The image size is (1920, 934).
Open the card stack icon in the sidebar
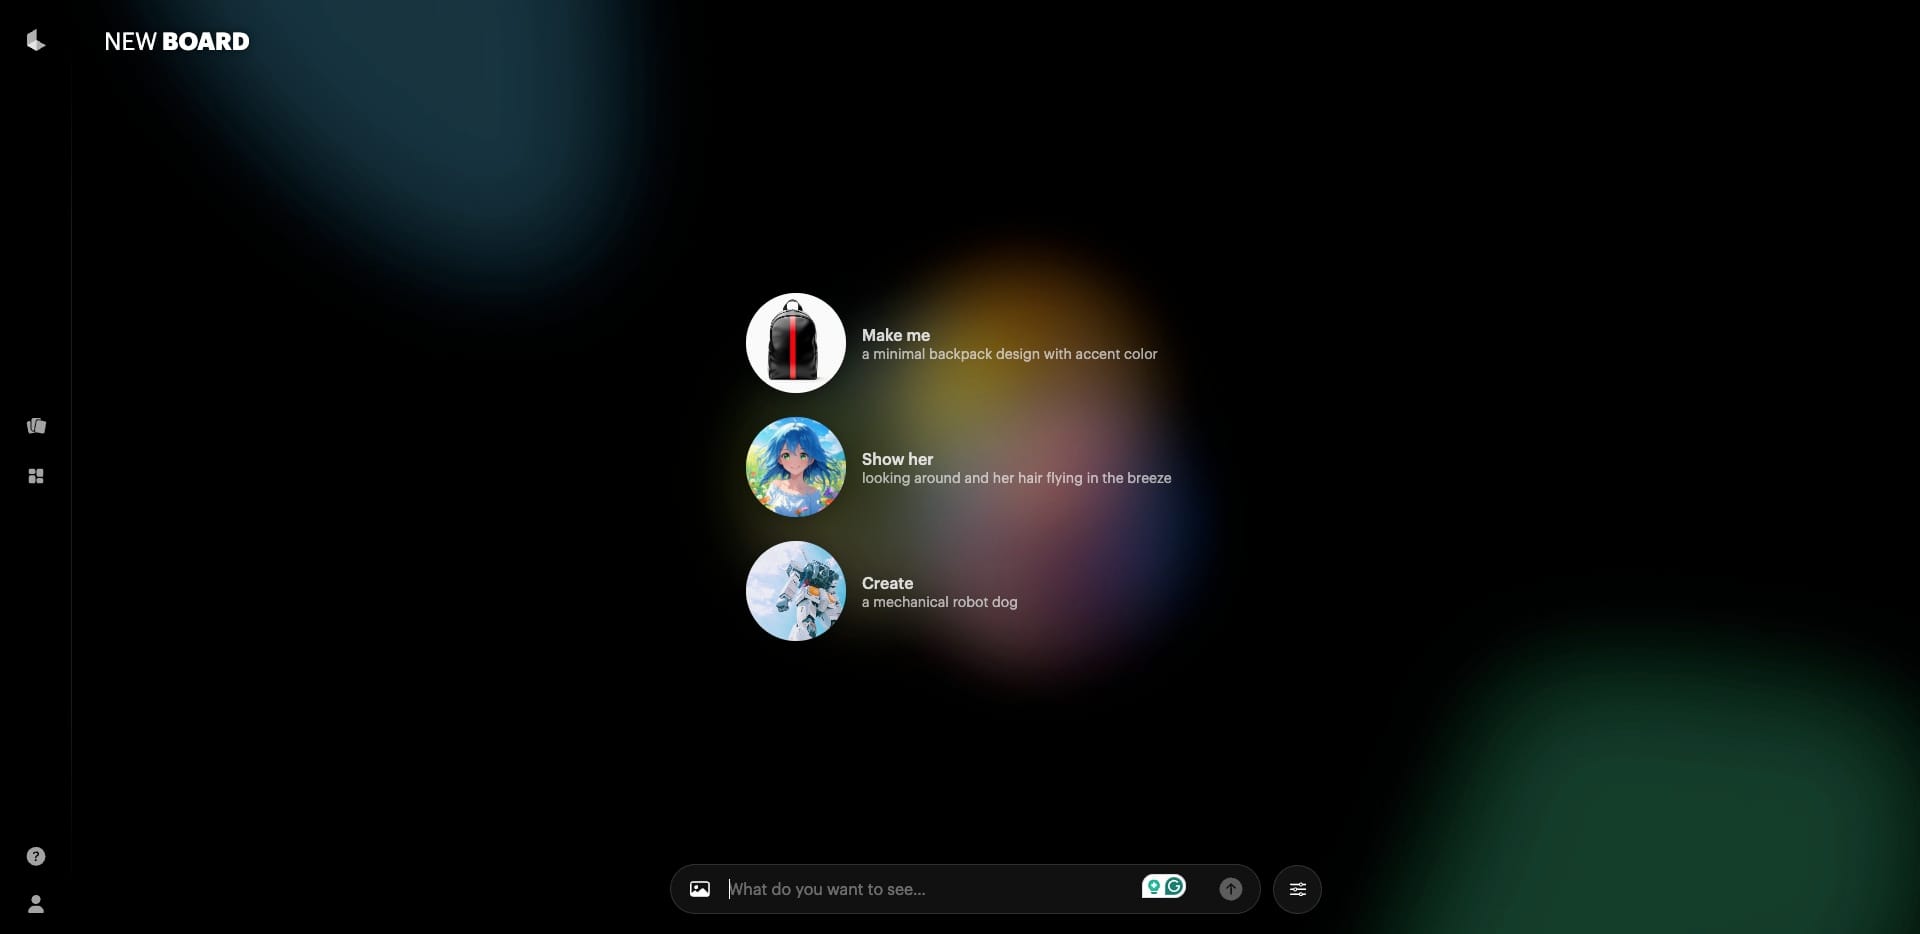[36, 426]
